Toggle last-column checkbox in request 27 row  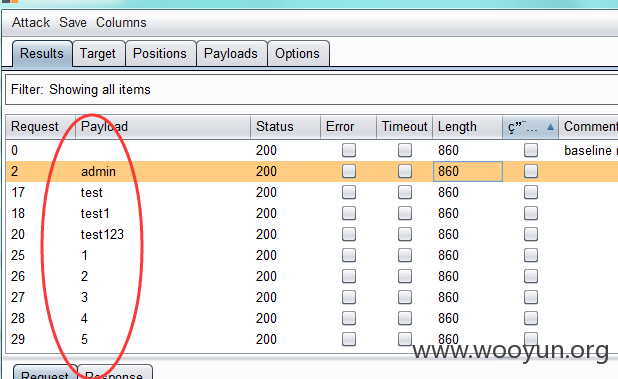point(531,297)
